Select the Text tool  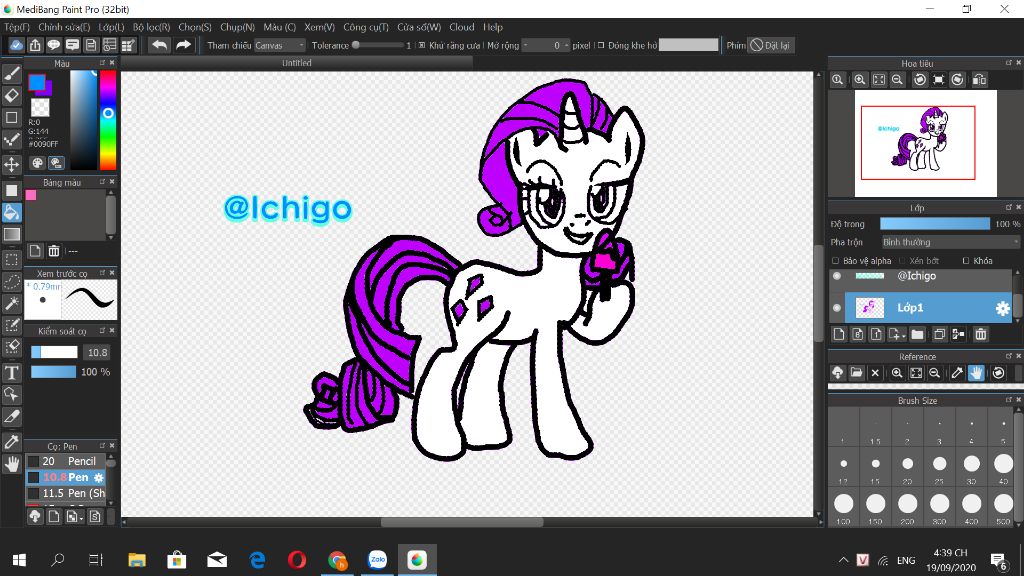[12, 372]
